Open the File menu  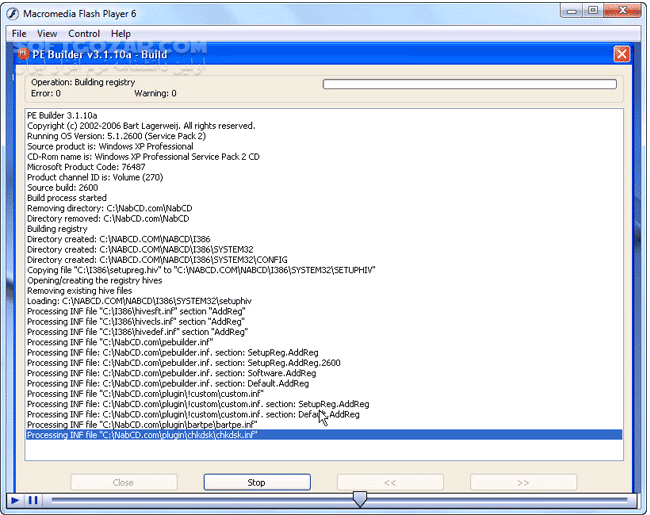point(19,33)
